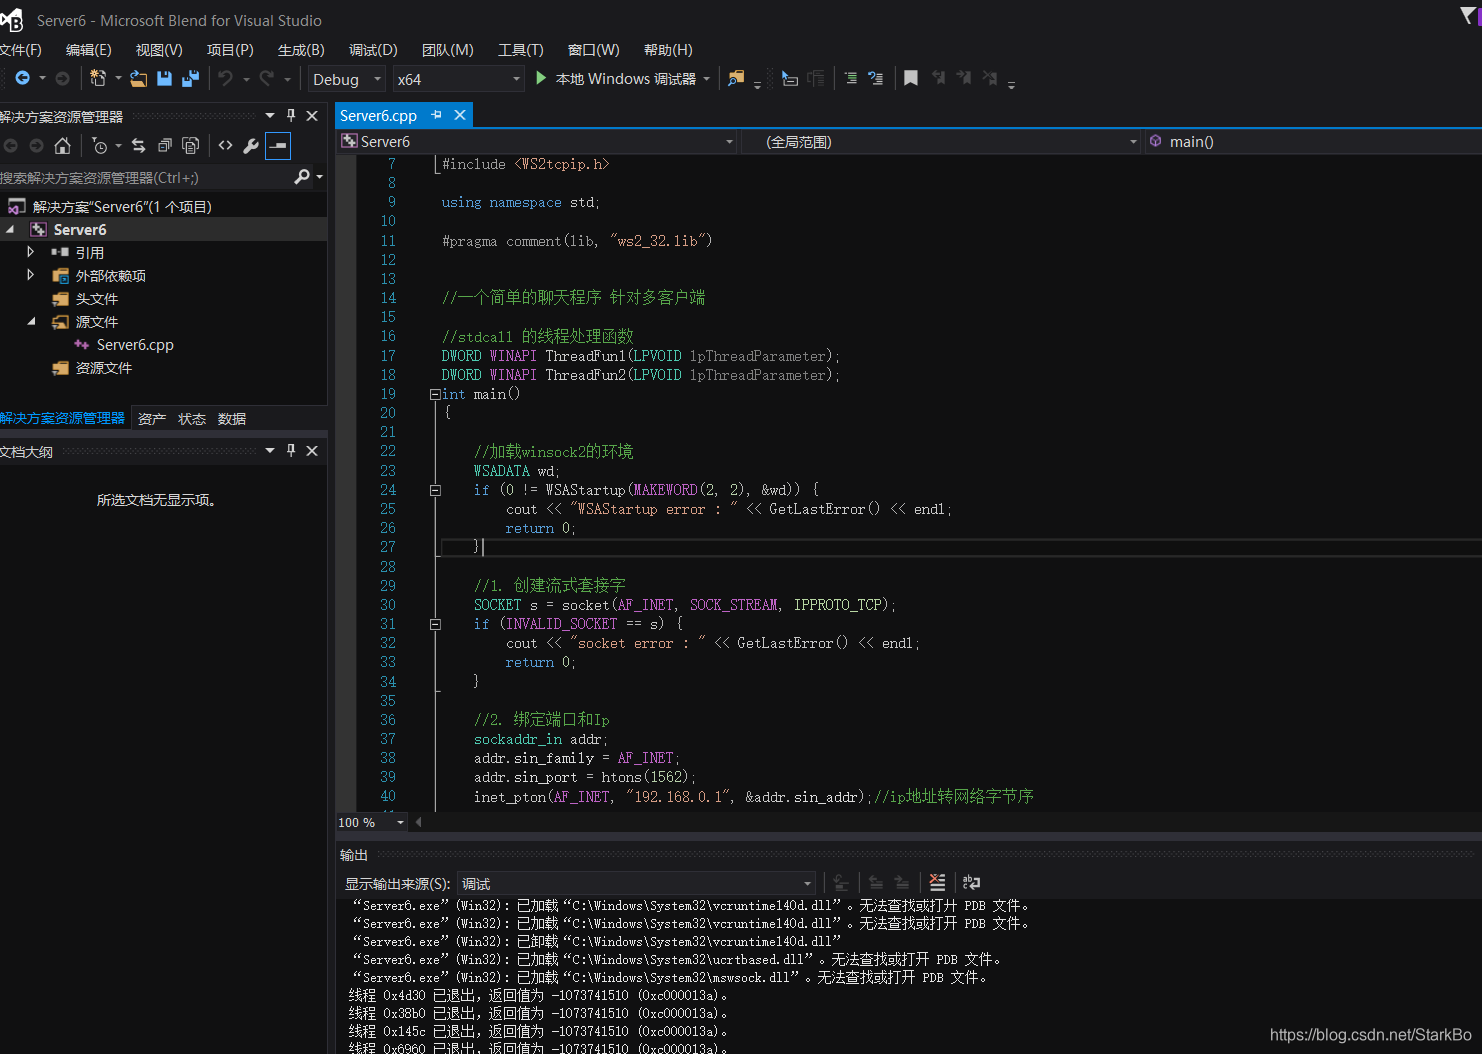Close the Server6.cpp editor tab
The height and width of the screenshot is (1054, 1482).
tap(460, 115)
